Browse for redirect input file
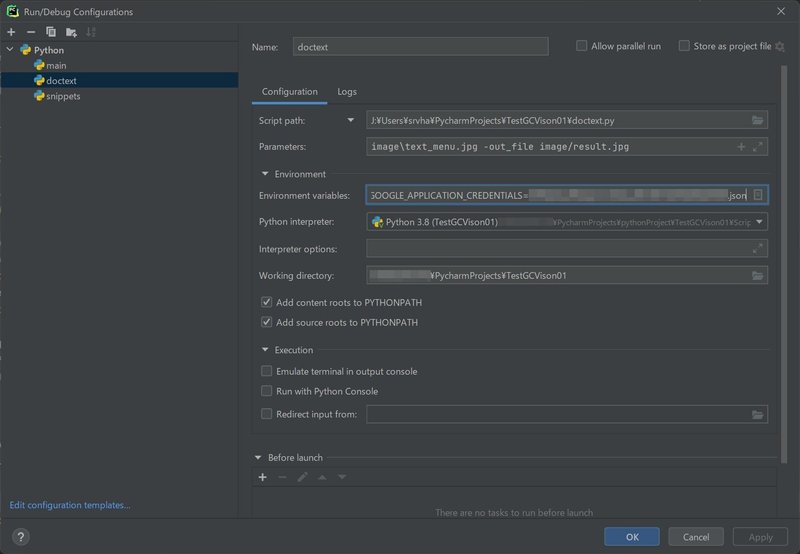 coord(757,415)
